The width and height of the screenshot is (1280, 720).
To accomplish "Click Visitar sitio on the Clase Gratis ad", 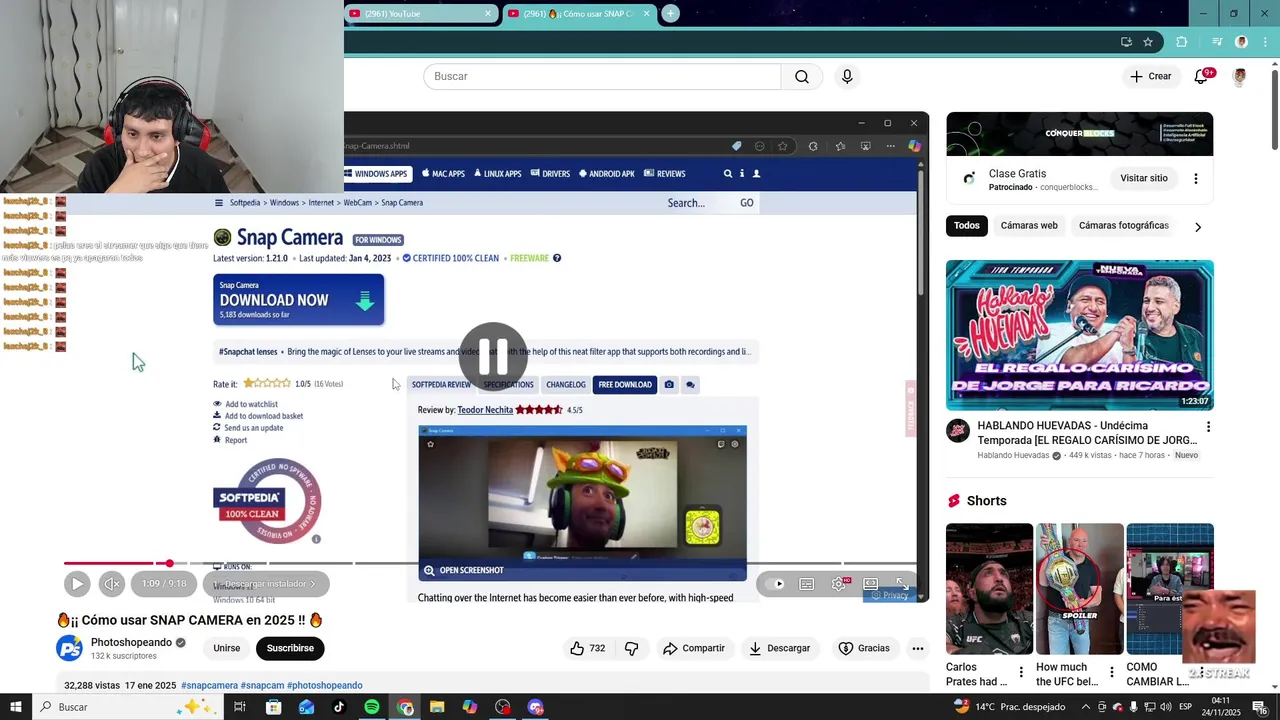I will coord(1144,178).
